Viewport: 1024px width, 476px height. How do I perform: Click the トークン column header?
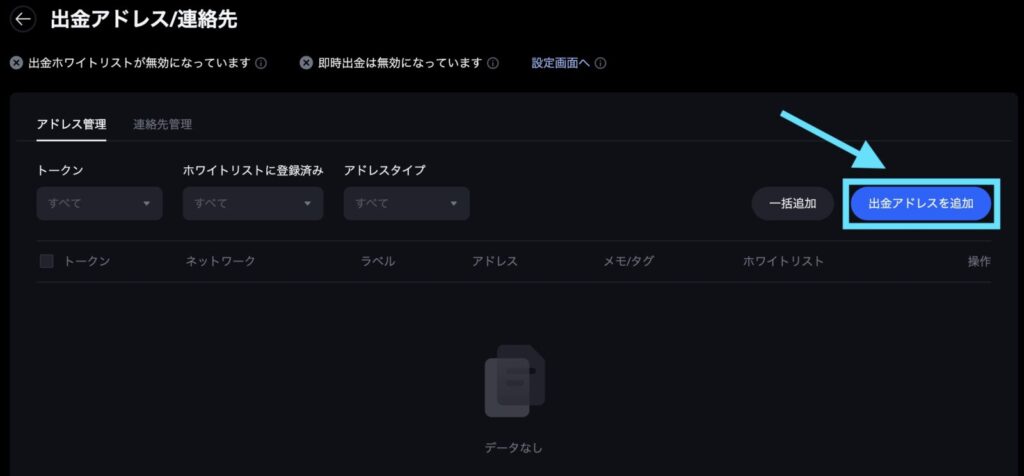tap(87, 261)
